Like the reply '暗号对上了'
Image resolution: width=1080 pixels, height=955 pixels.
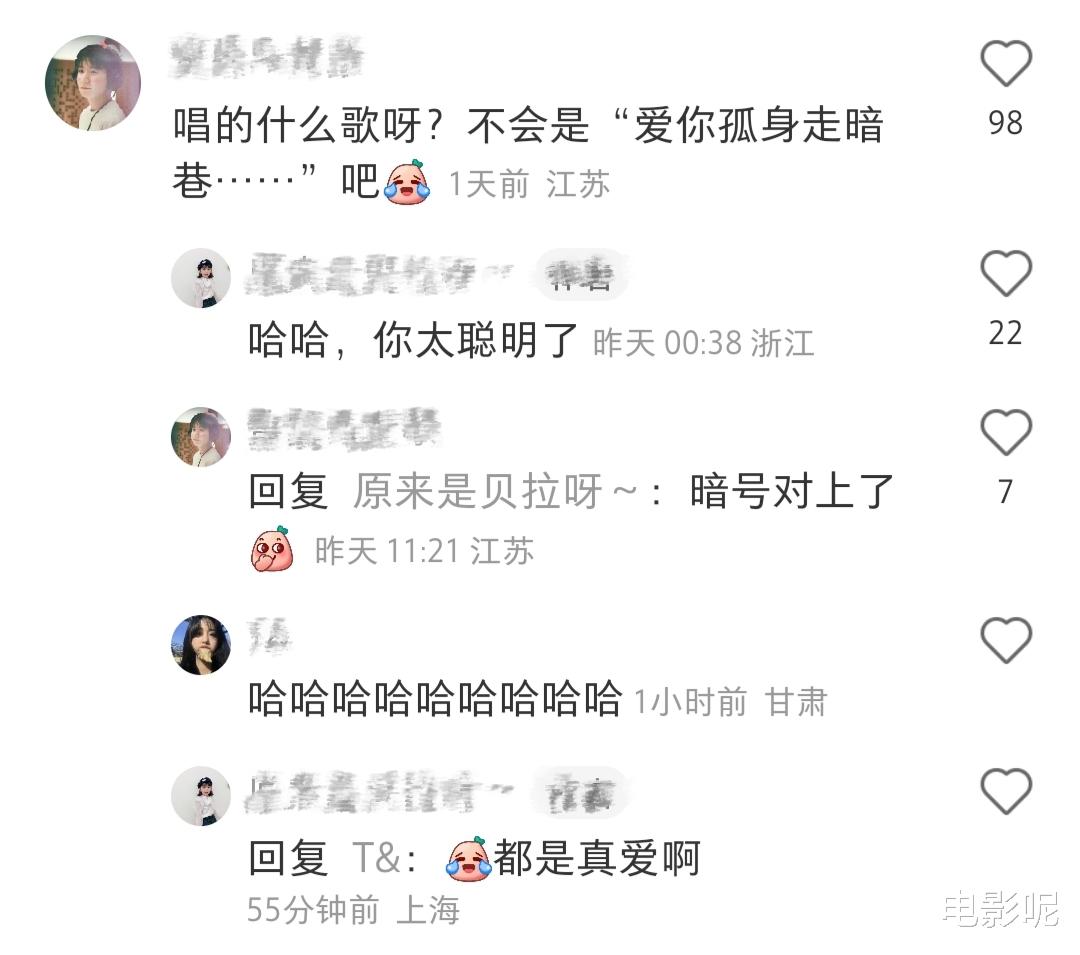point(1006,432)
